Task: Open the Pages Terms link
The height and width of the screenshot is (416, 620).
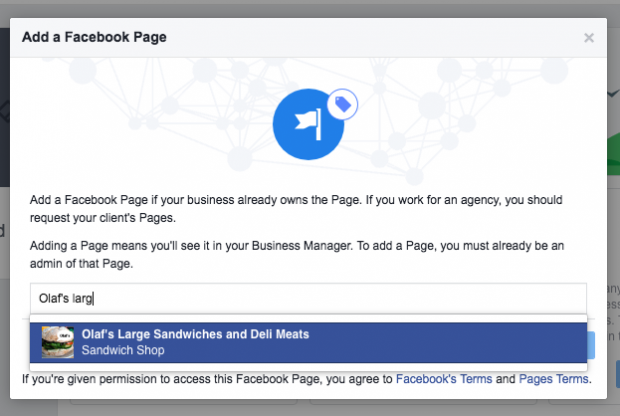Action: (554, 379)
